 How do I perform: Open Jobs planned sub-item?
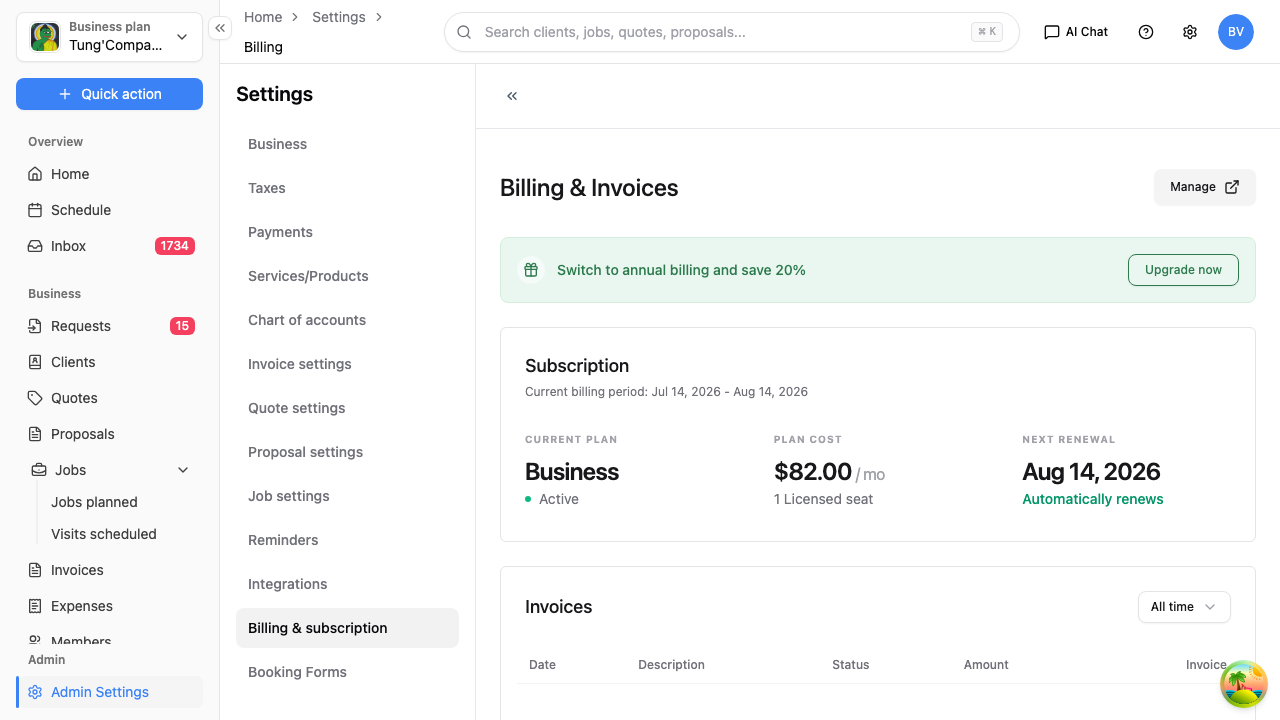tap(94, 502)
